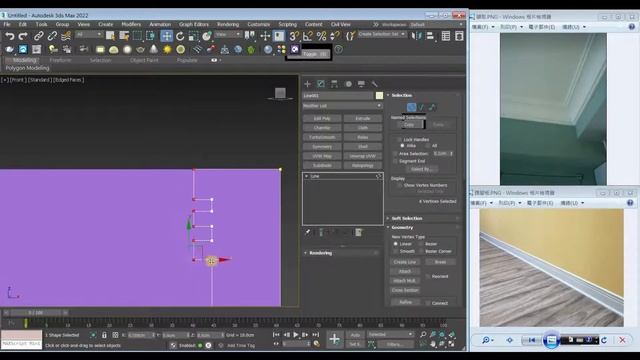This screenshot has width=640, height=360.
Task: Click the Align tool icon
Action: [430, 36]
